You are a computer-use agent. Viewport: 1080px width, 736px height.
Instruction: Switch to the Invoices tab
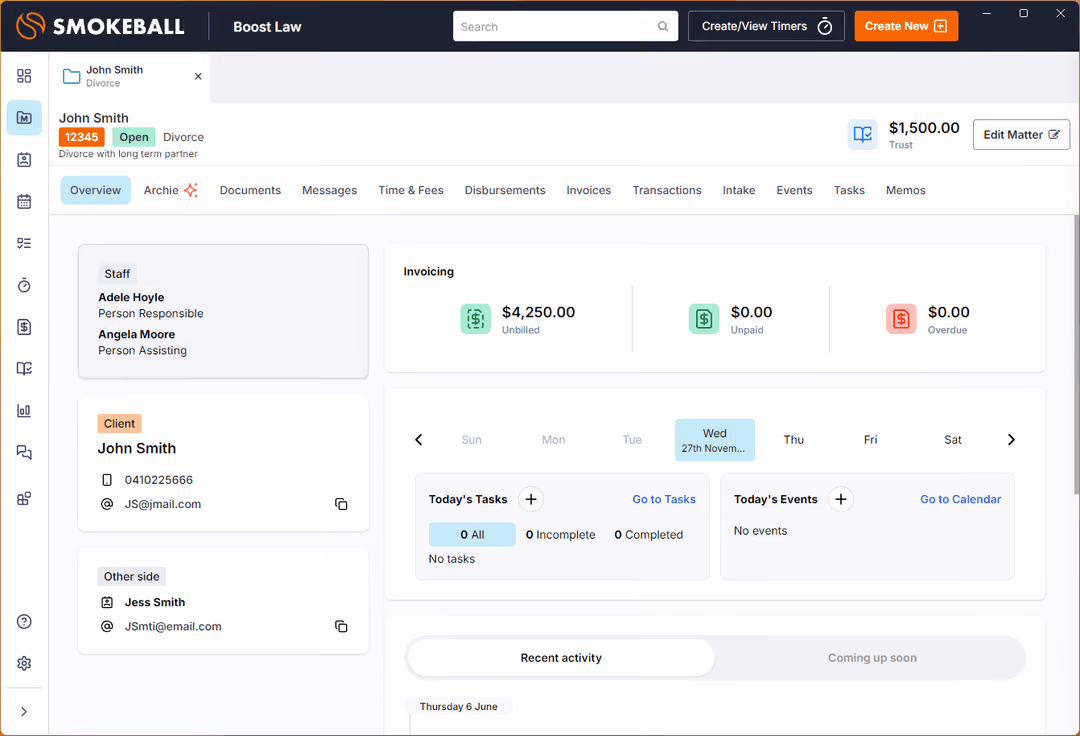tap(589, 190)
